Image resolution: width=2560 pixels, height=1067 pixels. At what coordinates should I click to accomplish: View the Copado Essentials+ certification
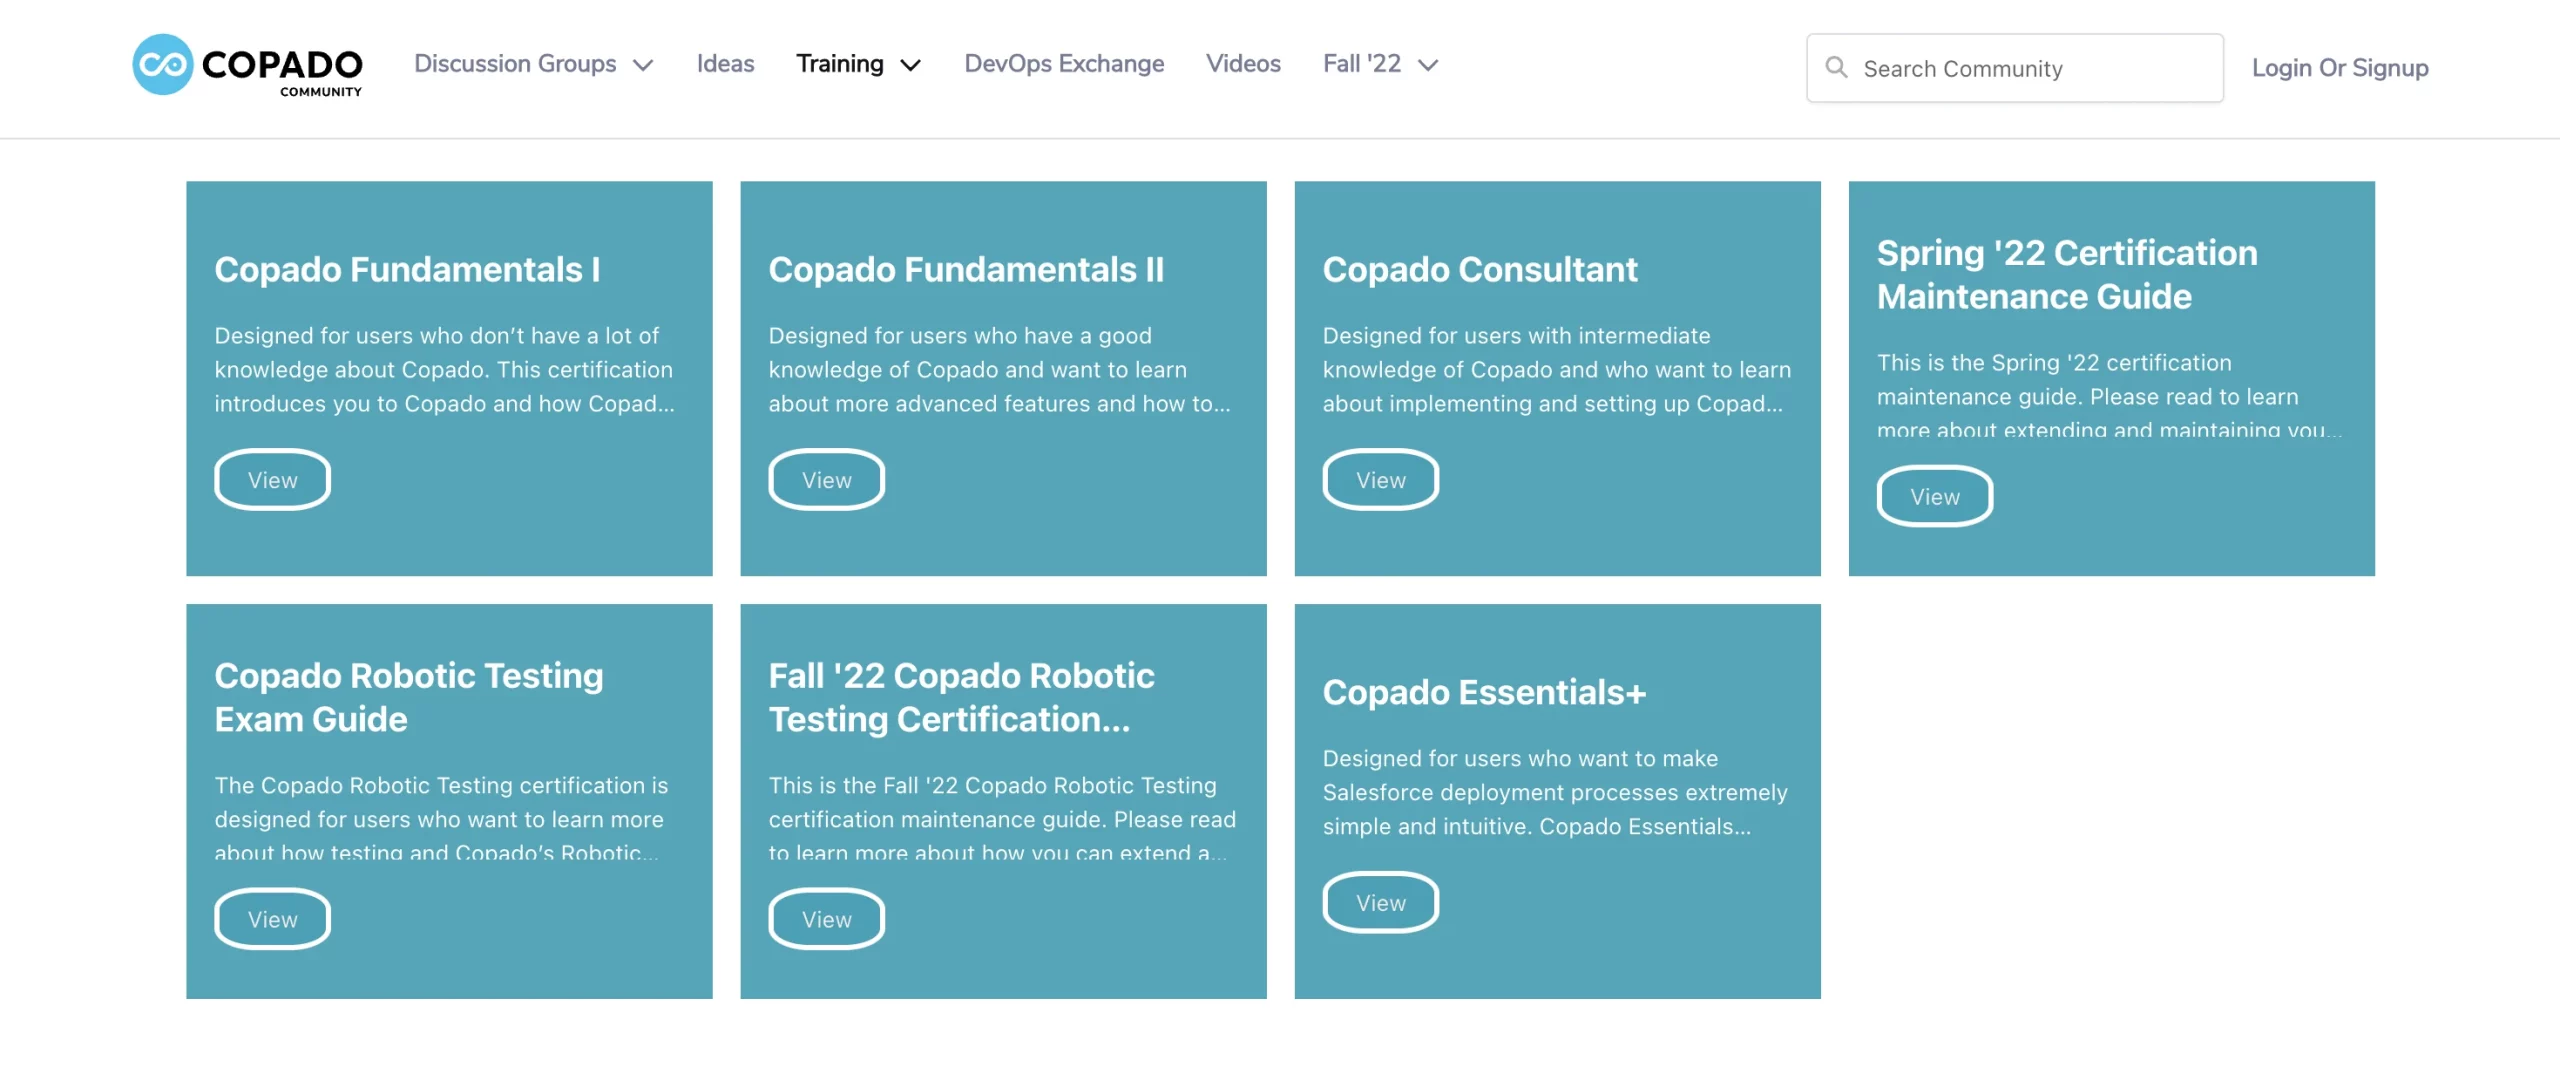1380,903
